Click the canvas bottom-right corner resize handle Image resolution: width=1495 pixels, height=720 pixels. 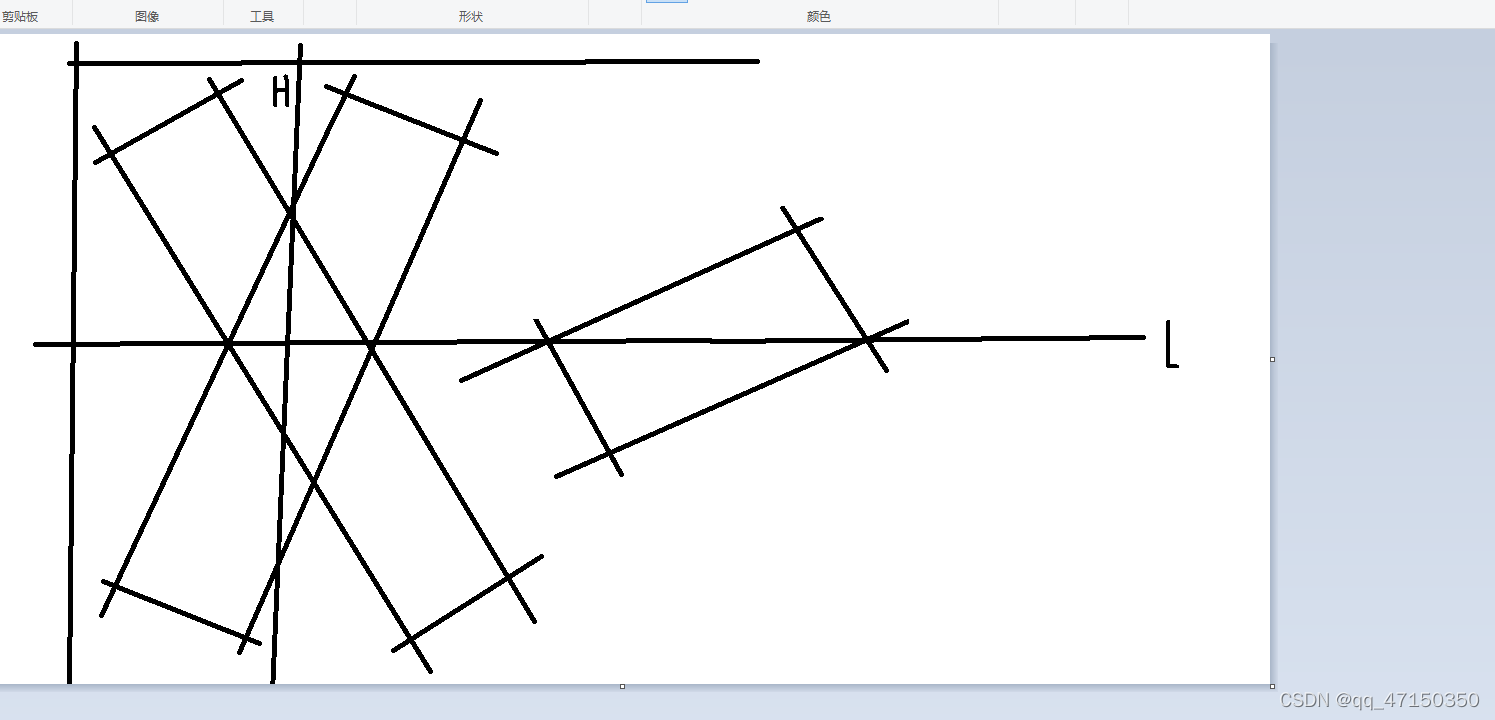1272,686
